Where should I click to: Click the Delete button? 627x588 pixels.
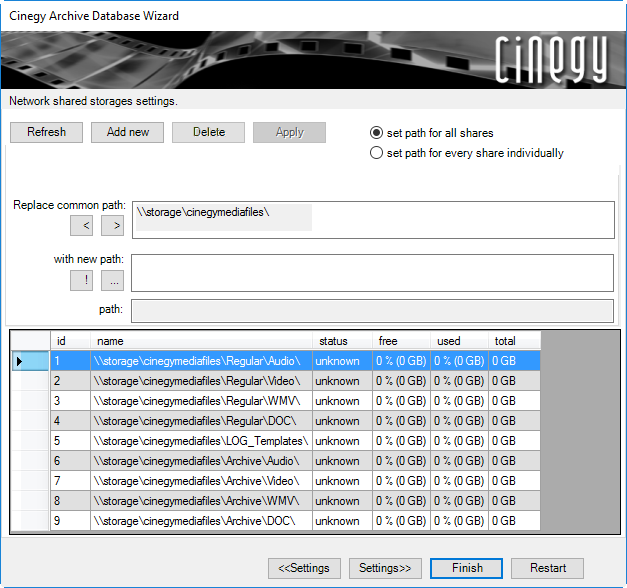(208, 132)
